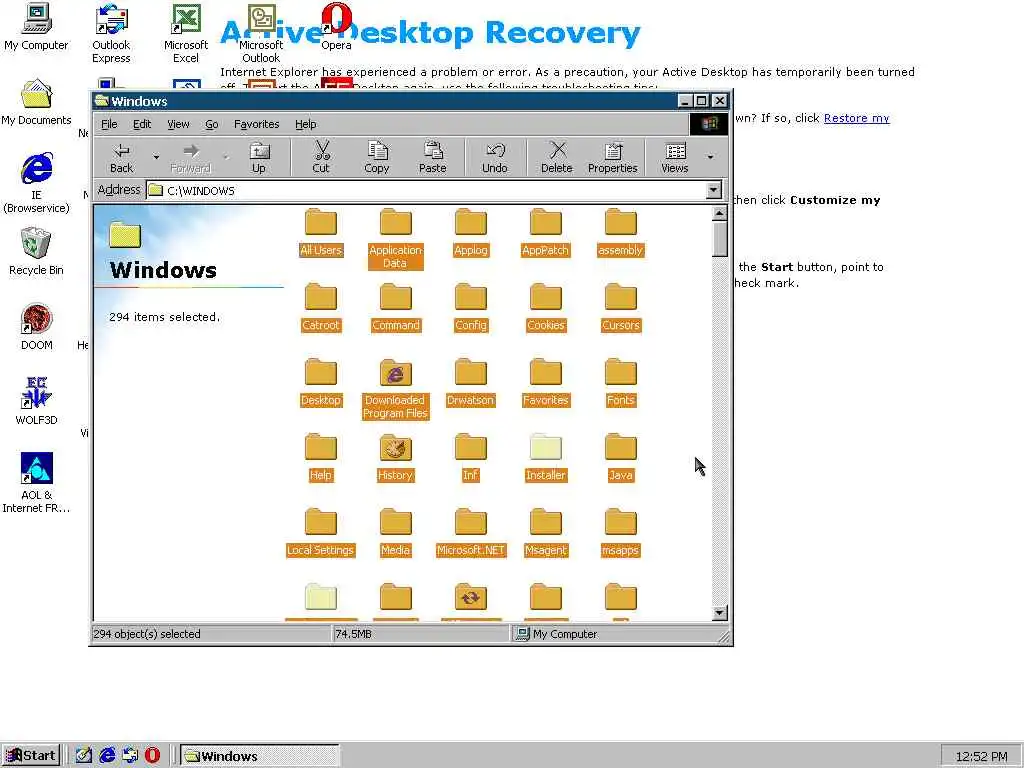Expand the Views dropdown arrow
The image size is (1024, 768).
[710, 157]
